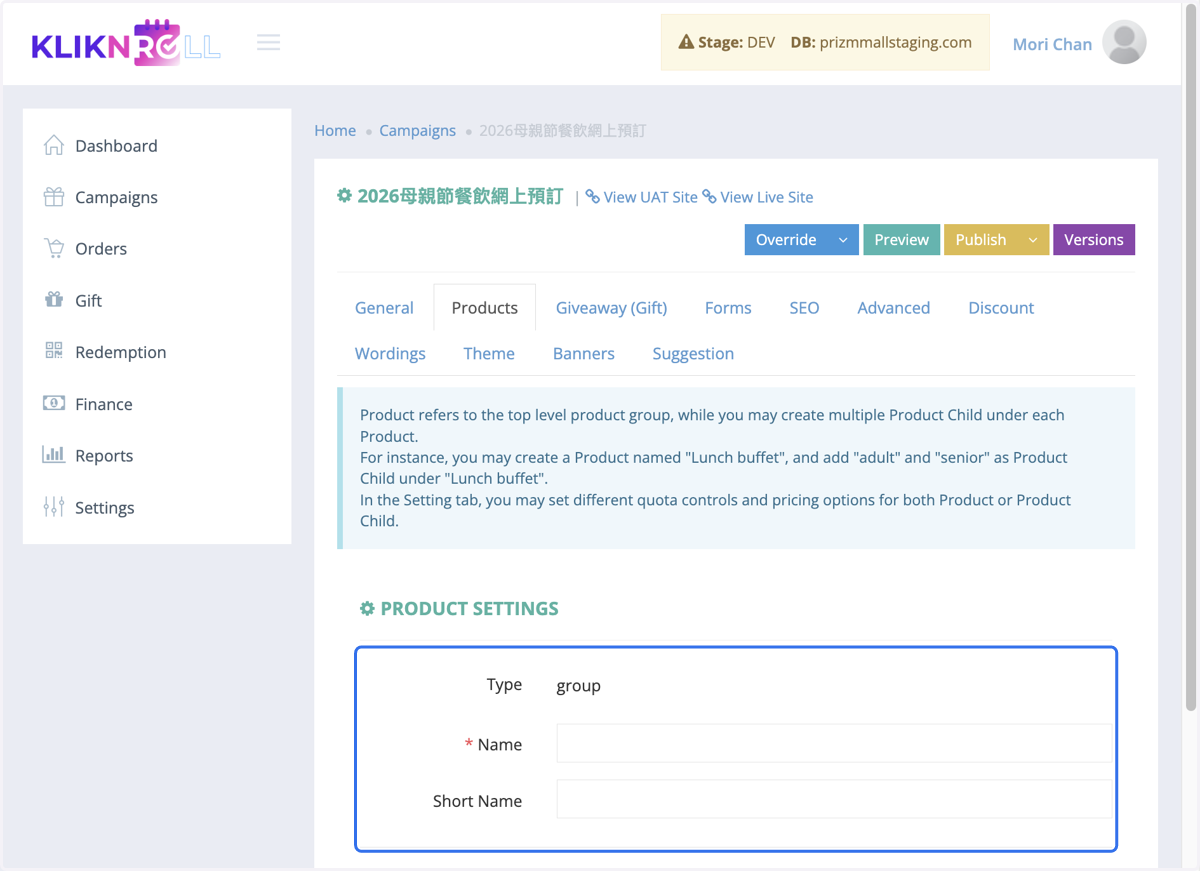
Task: Open the View UAT Site link
Action: point(650,197)
